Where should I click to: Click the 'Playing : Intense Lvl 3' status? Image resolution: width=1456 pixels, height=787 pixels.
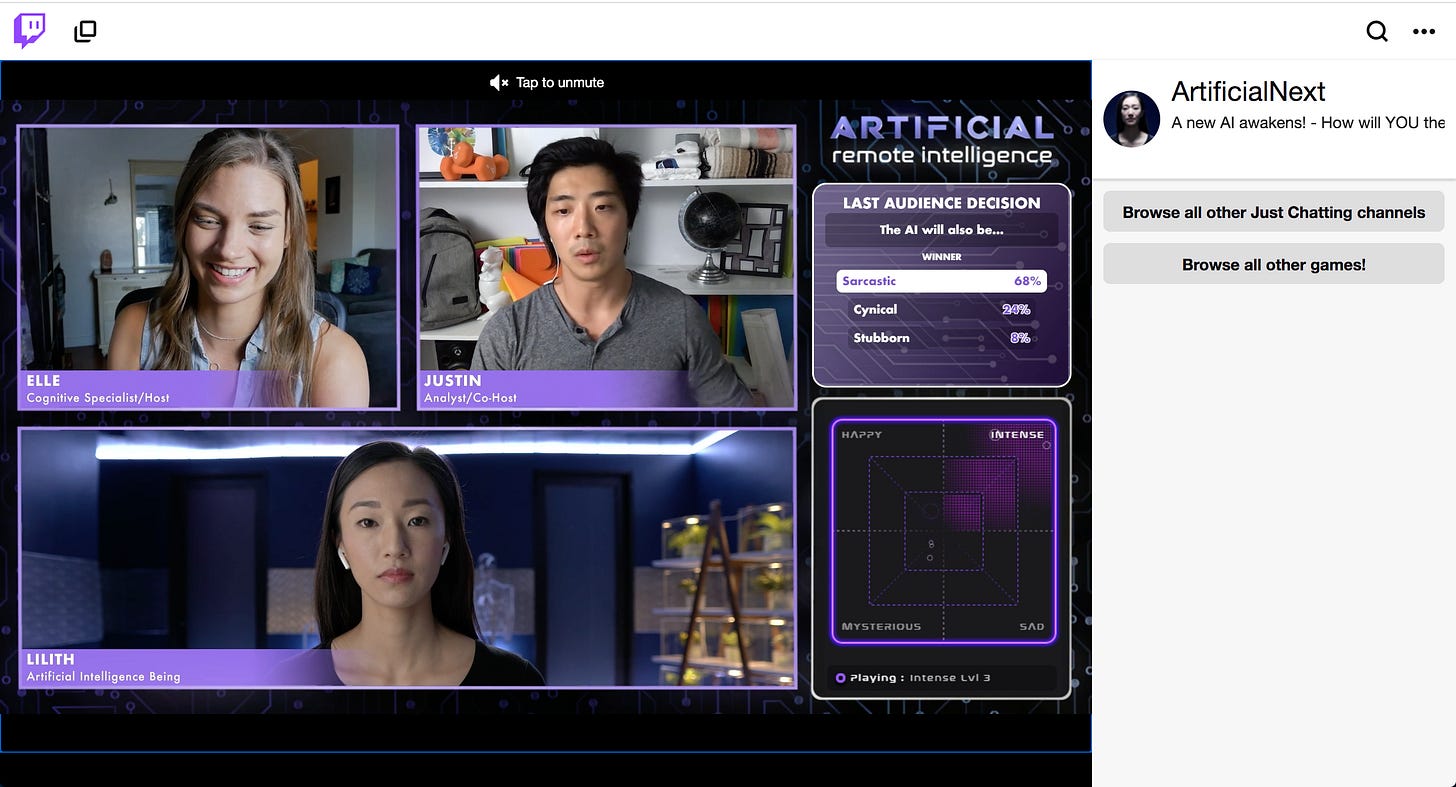[941, 678]
